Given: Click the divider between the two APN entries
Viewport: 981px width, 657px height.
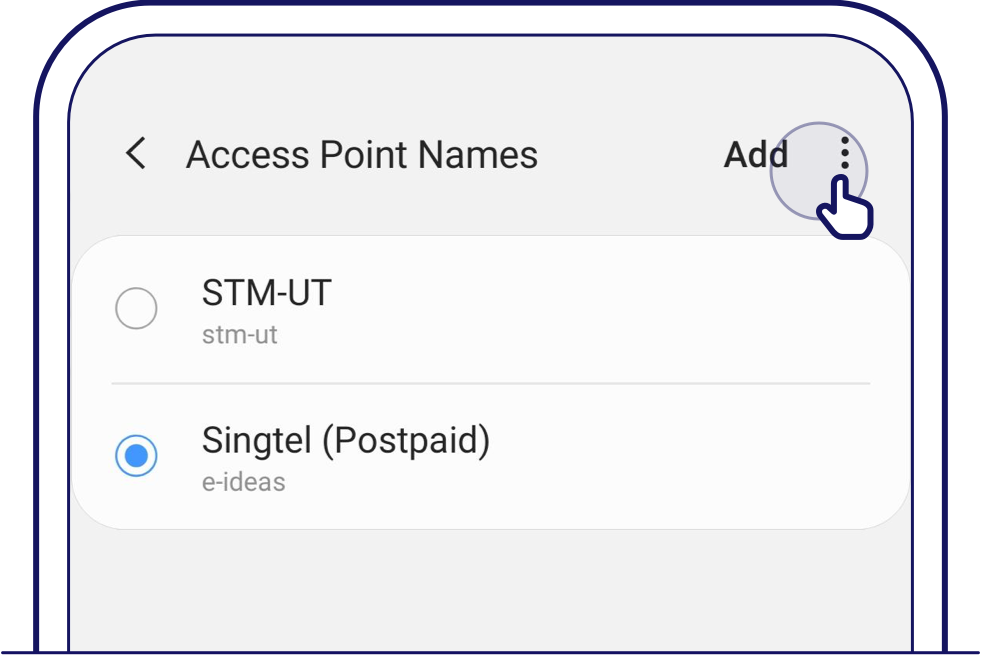Looking at the screenshot, I should [x=490, y=383].
